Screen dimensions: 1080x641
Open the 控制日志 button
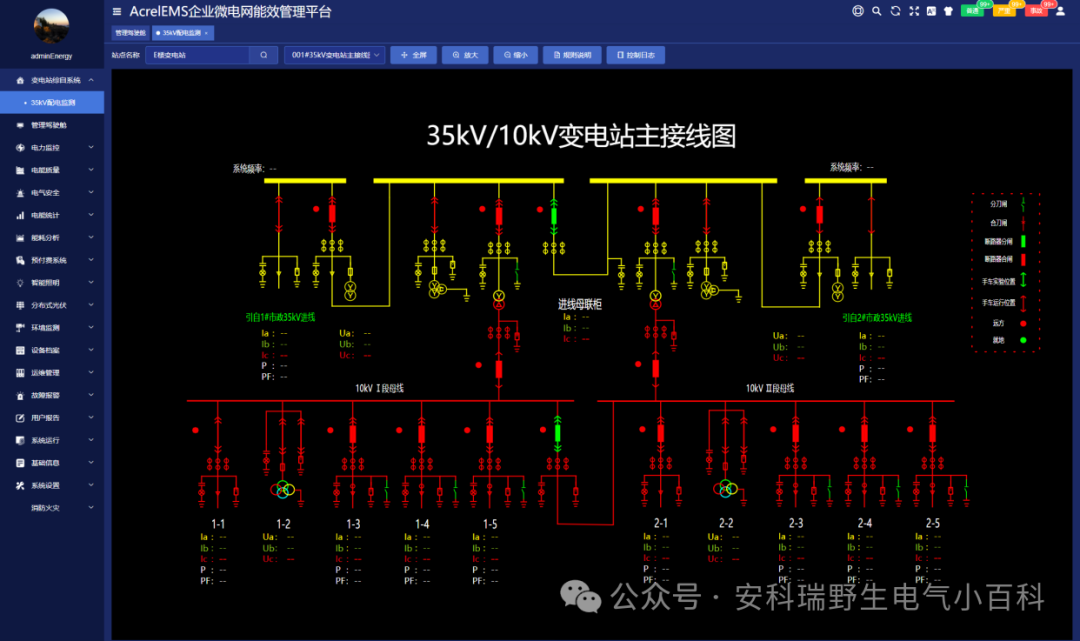636,55
